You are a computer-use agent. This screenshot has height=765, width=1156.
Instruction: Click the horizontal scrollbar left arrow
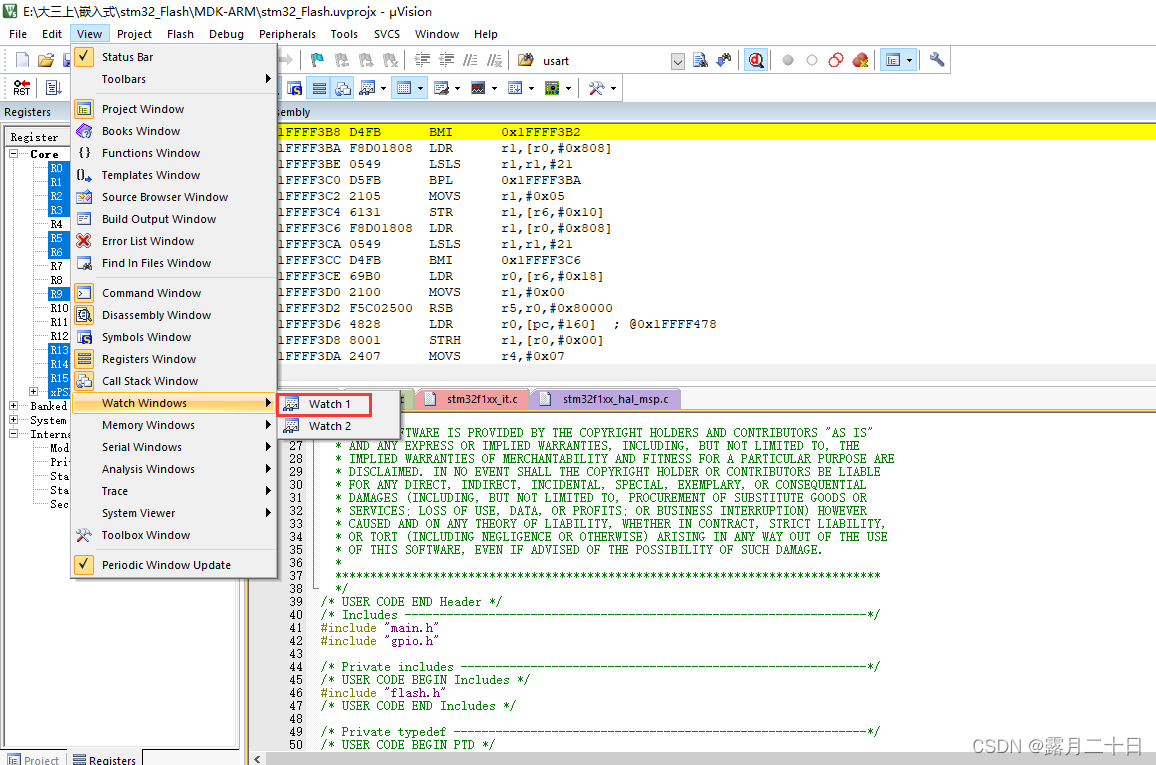coord(257,759)
